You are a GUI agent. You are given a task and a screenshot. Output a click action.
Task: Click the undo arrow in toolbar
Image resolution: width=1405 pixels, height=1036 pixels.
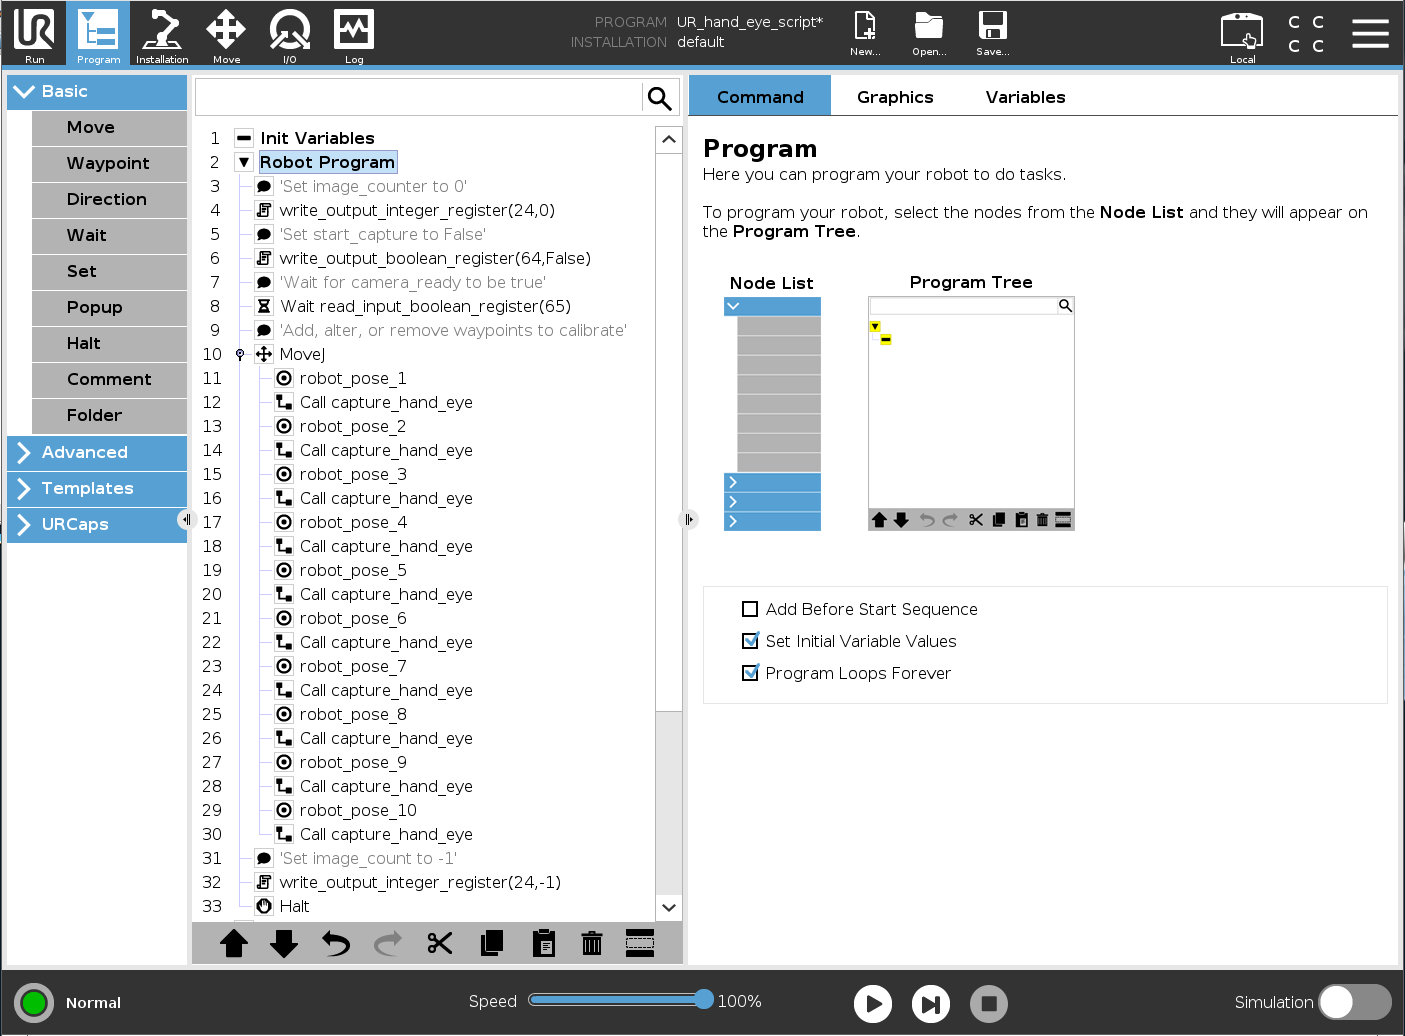[336, 943]
